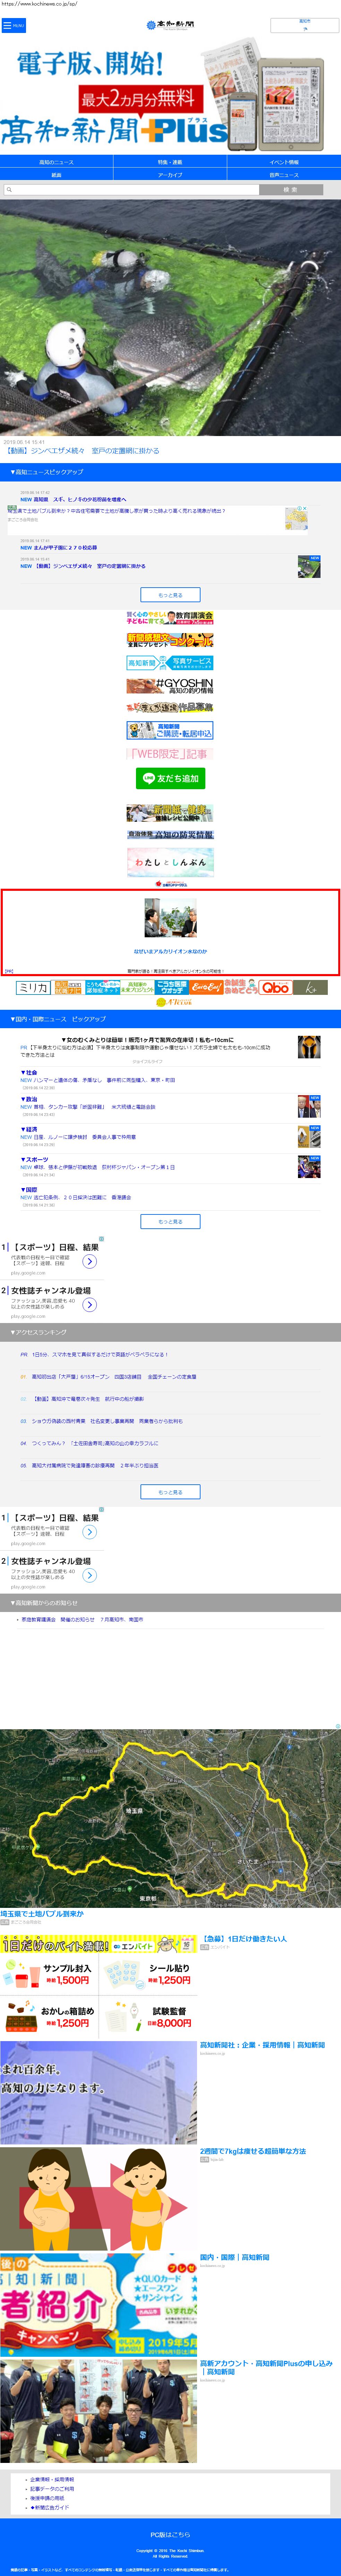Click the Kochi Shimbun logo in header

pos(170,25)
